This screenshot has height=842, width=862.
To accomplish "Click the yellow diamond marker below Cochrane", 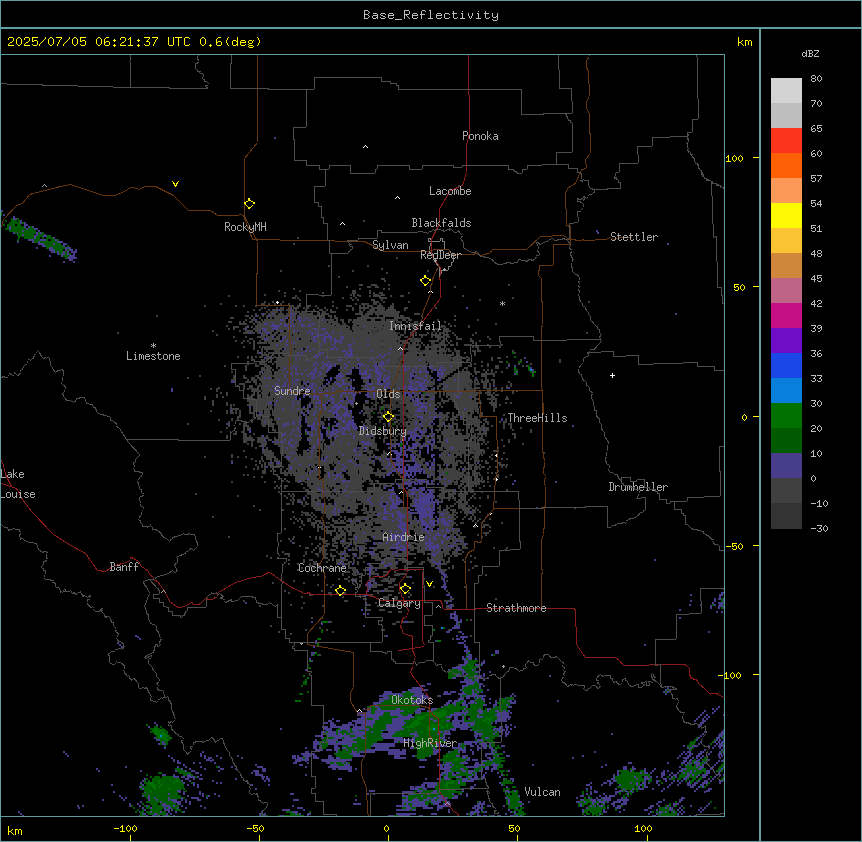I will click(x=340, y=591).
